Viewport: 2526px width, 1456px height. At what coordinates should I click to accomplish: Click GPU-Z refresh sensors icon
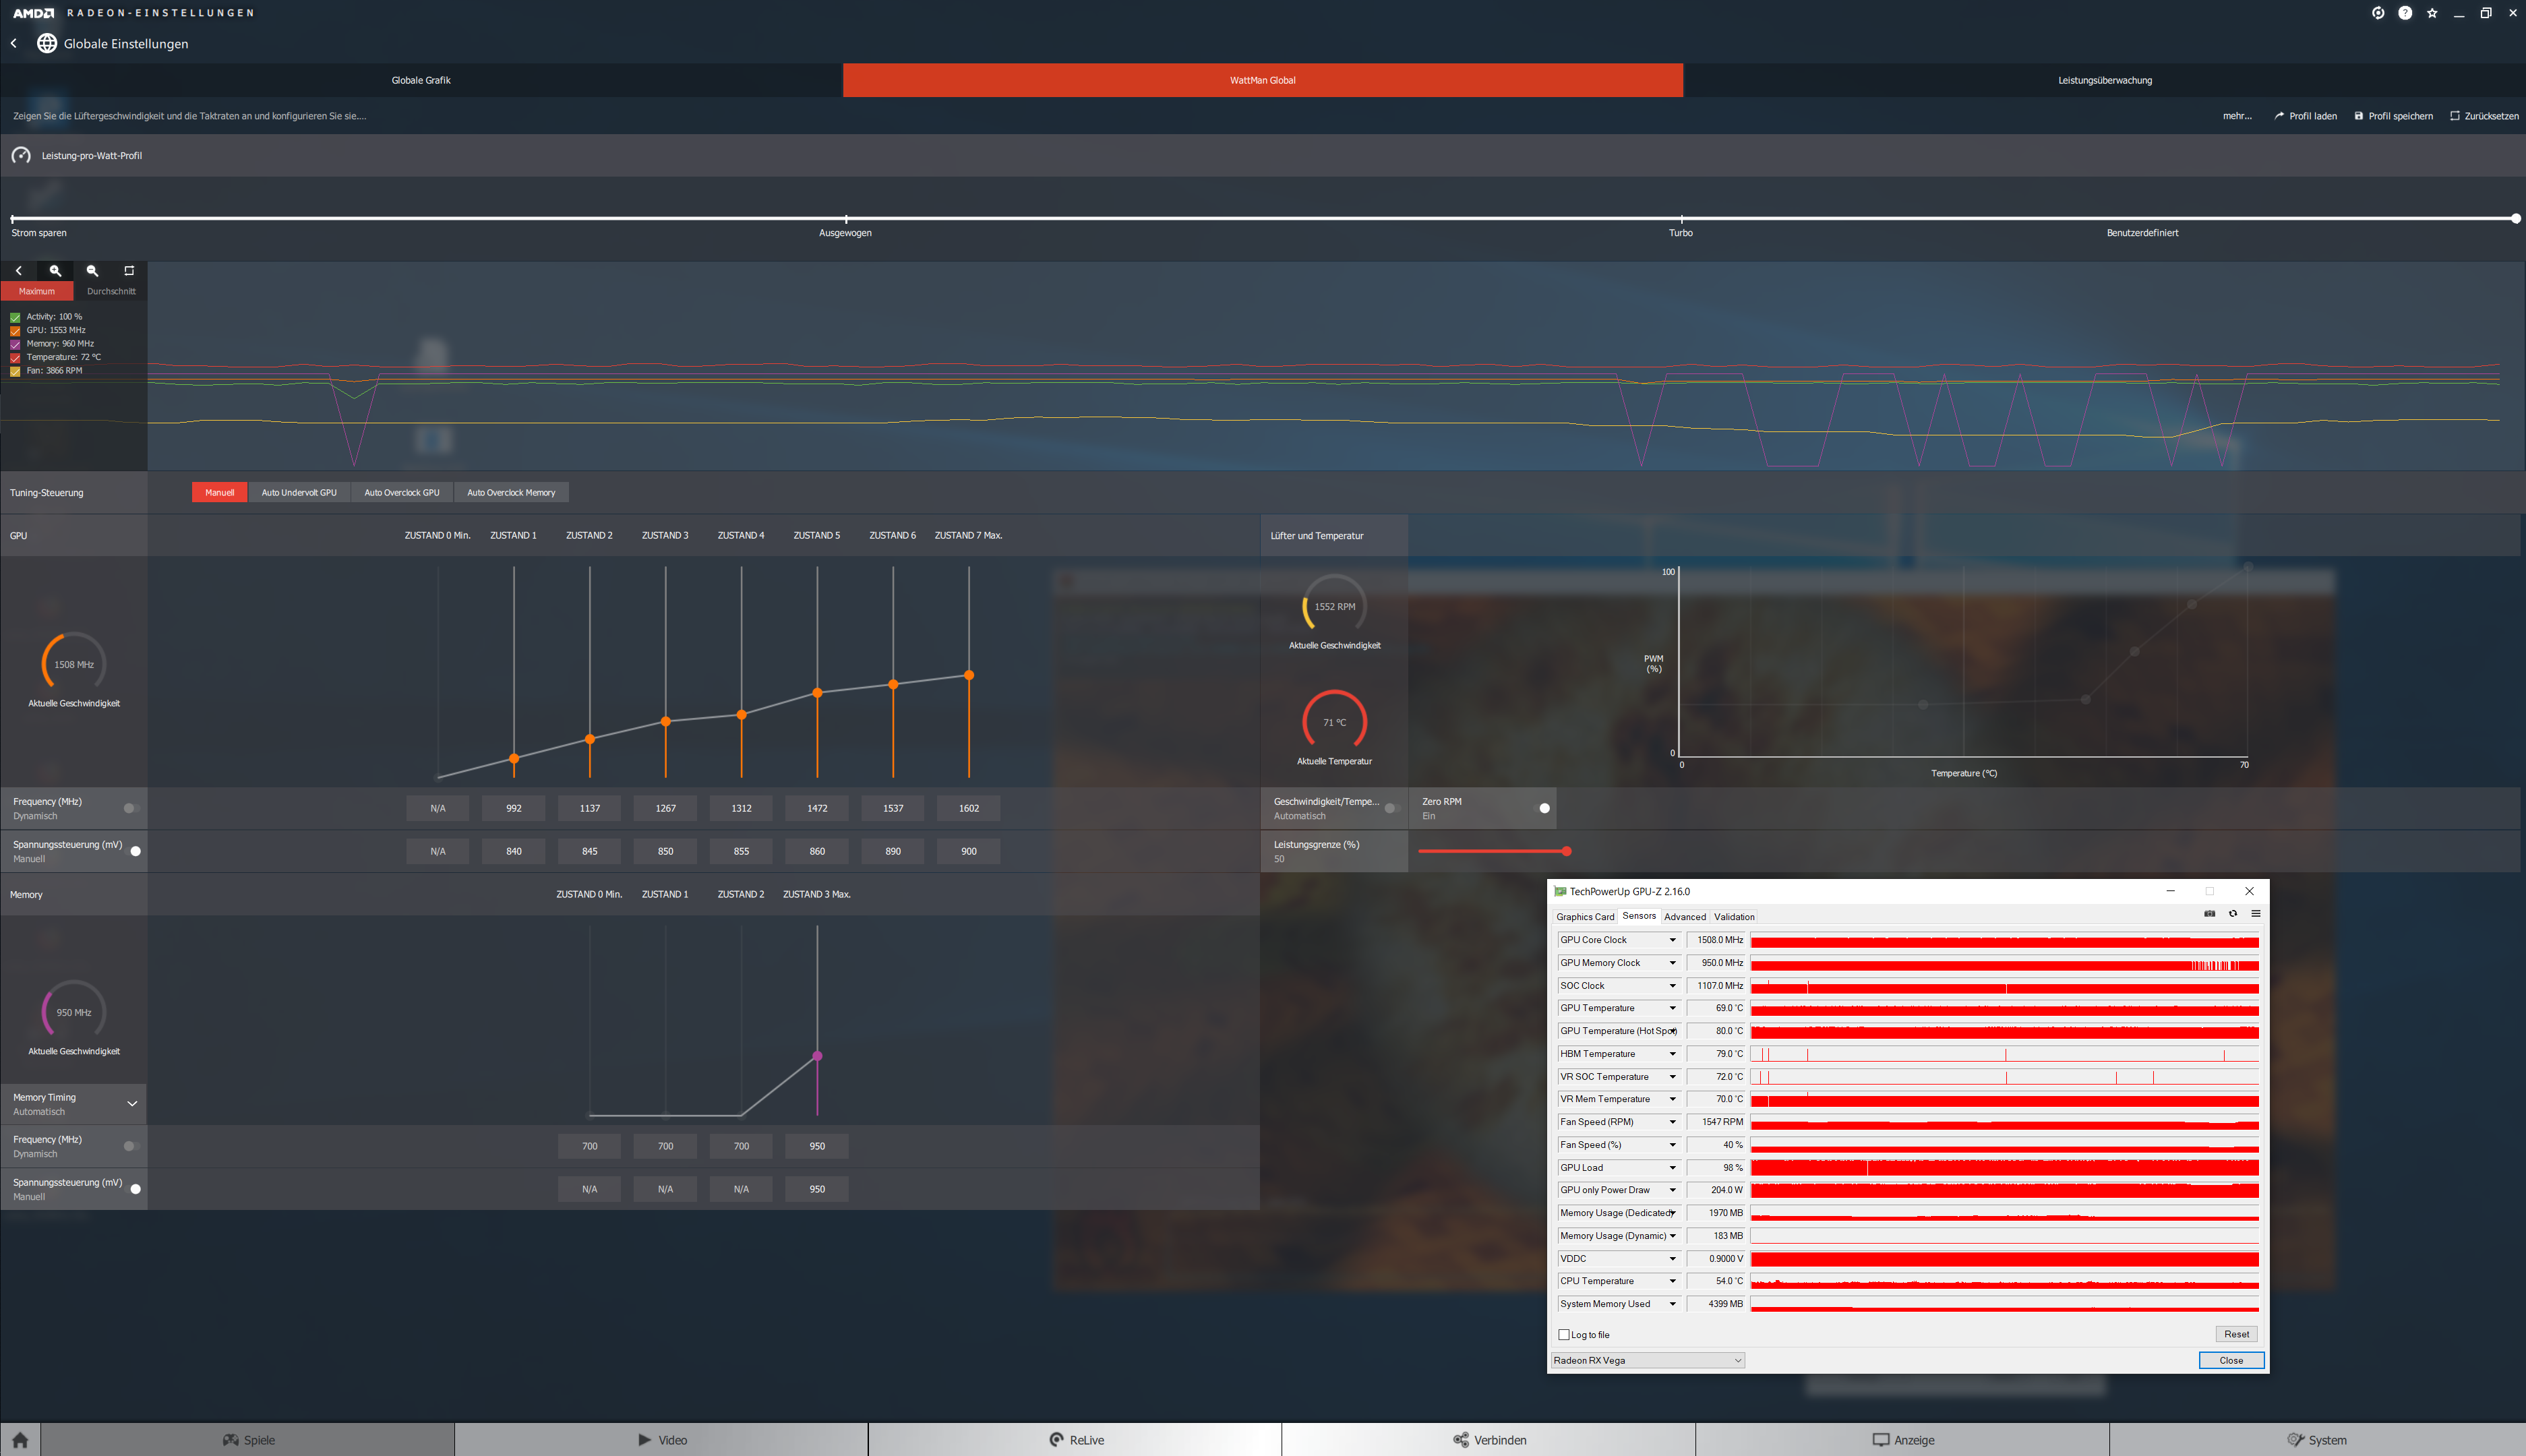click(x=2232, y=914)
